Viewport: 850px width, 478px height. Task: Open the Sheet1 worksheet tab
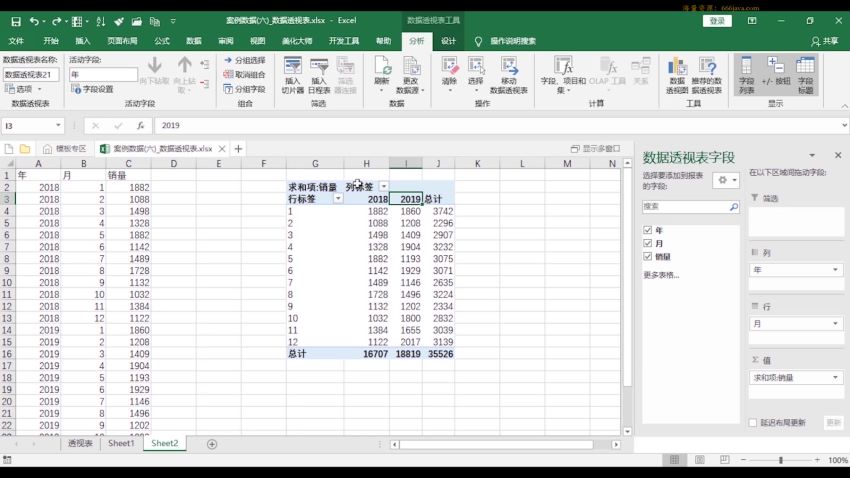click(x=121, y=443)
